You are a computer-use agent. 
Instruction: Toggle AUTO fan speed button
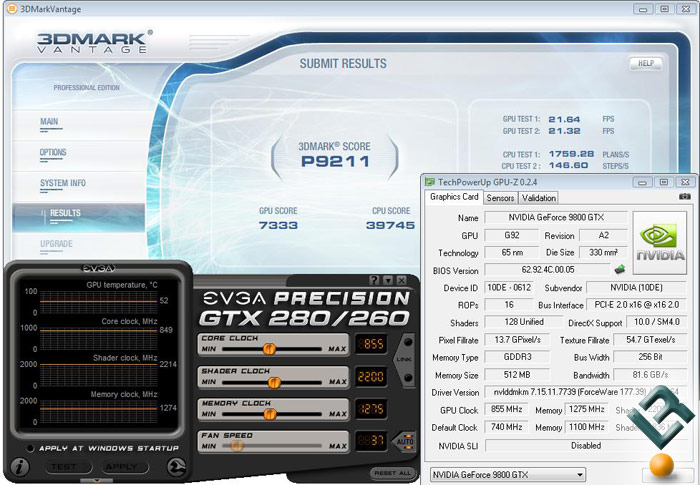[404, 441]
